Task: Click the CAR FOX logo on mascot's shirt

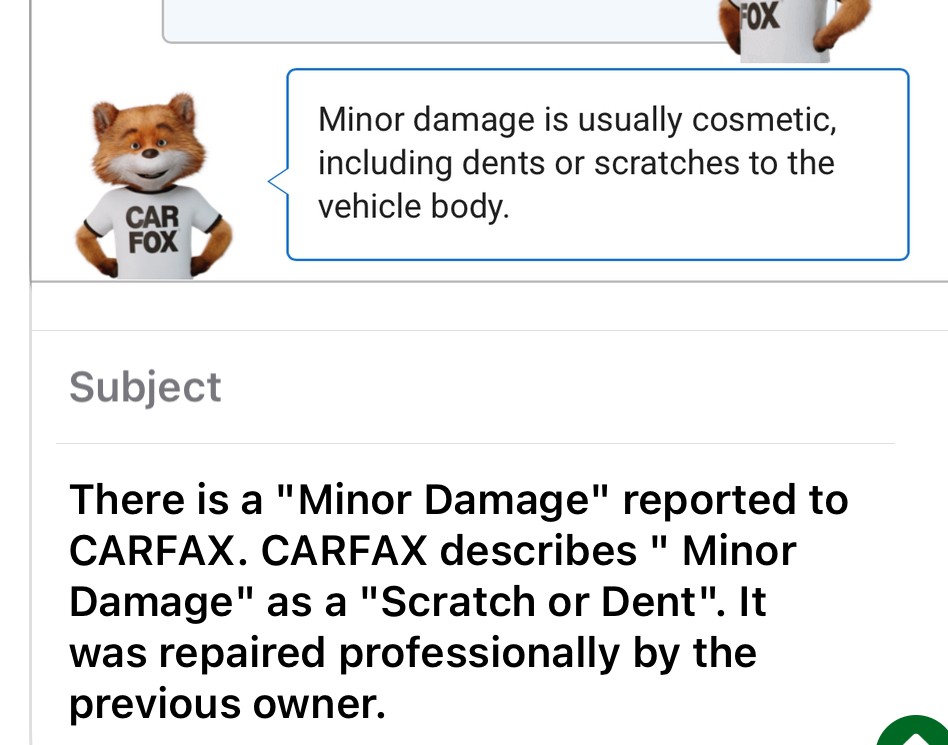Action: 152,229
